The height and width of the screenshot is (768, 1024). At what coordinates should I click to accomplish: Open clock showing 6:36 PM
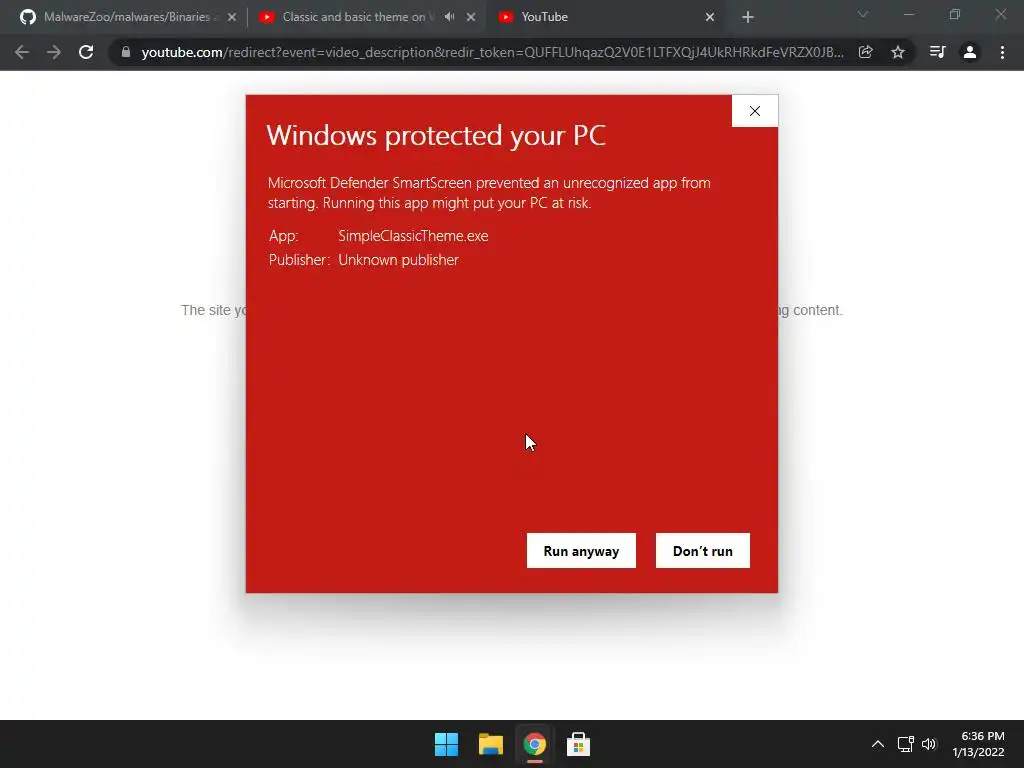click(x=978, y=744)
